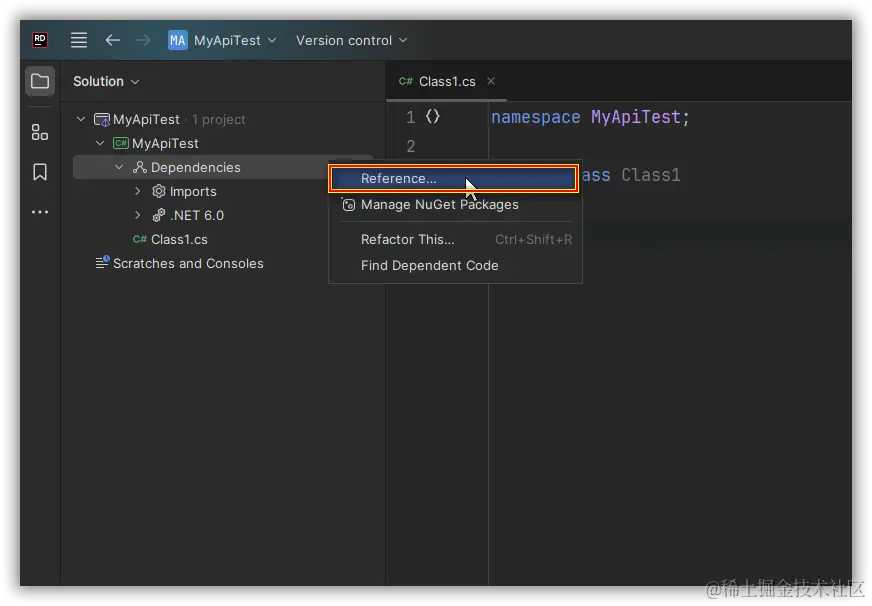The image size is (872, 606).
Task: Navigate back with the left arrow
Action: [113, 40]
